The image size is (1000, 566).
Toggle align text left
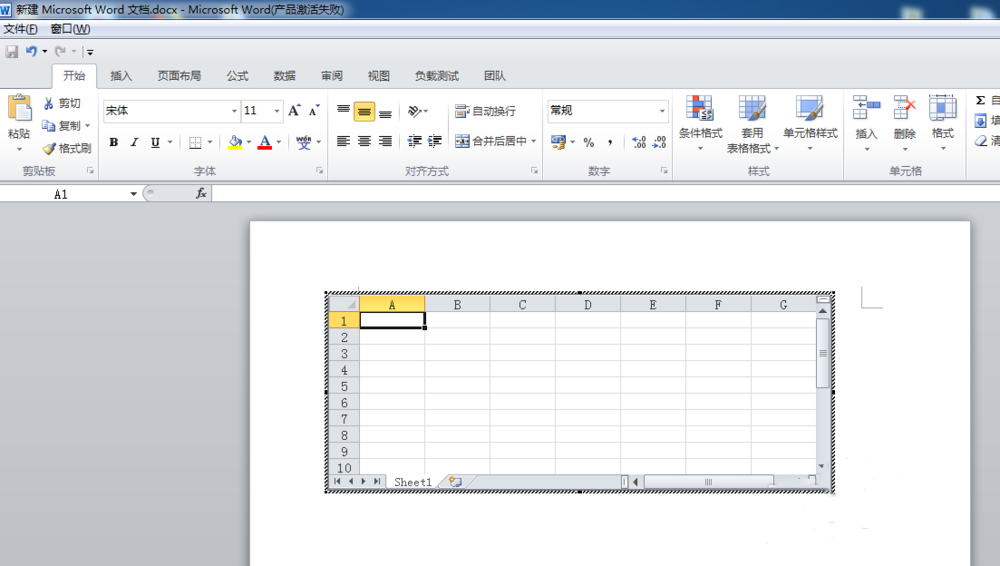point(343,141)
